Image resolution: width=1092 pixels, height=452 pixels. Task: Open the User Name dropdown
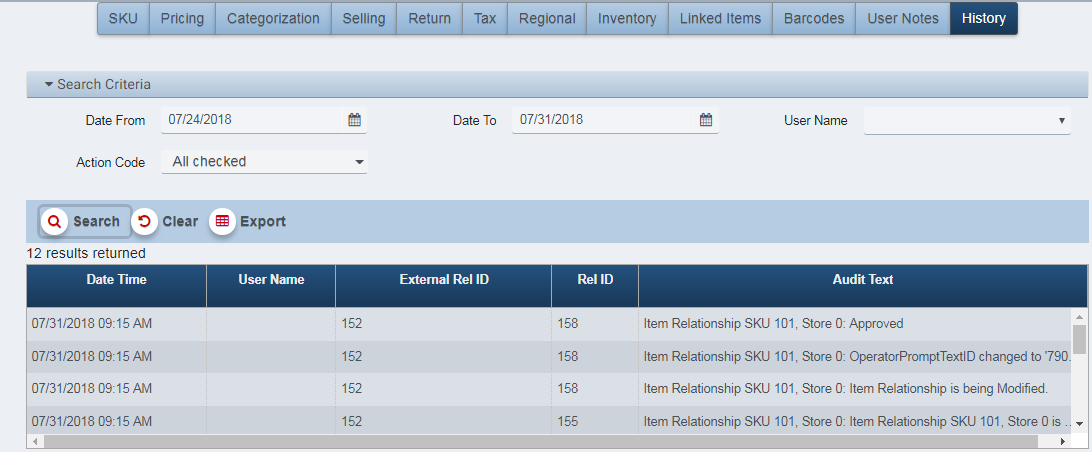click(x=966, y=121)
